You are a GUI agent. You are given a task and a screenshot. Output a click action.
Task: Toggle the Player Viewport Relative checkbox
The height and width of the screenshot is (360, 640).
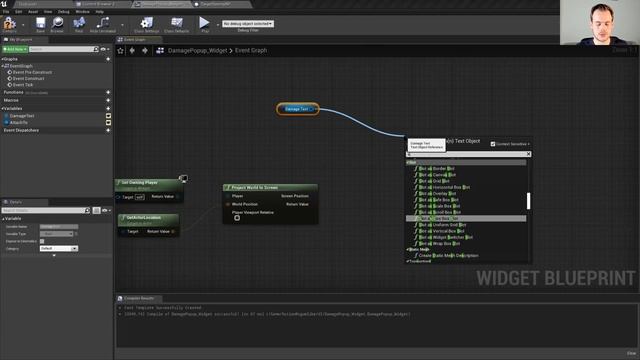coord(237,218)
